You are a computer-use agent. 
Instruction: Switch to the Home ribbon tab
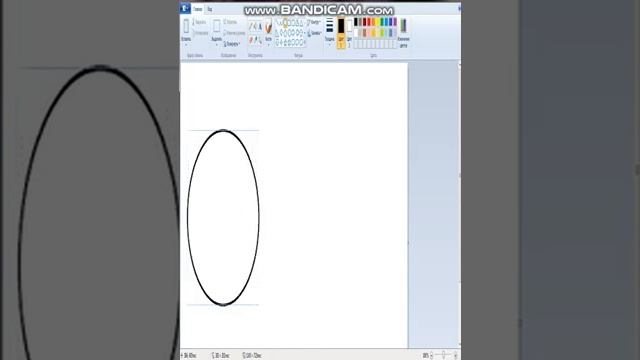tap(198, 9)
